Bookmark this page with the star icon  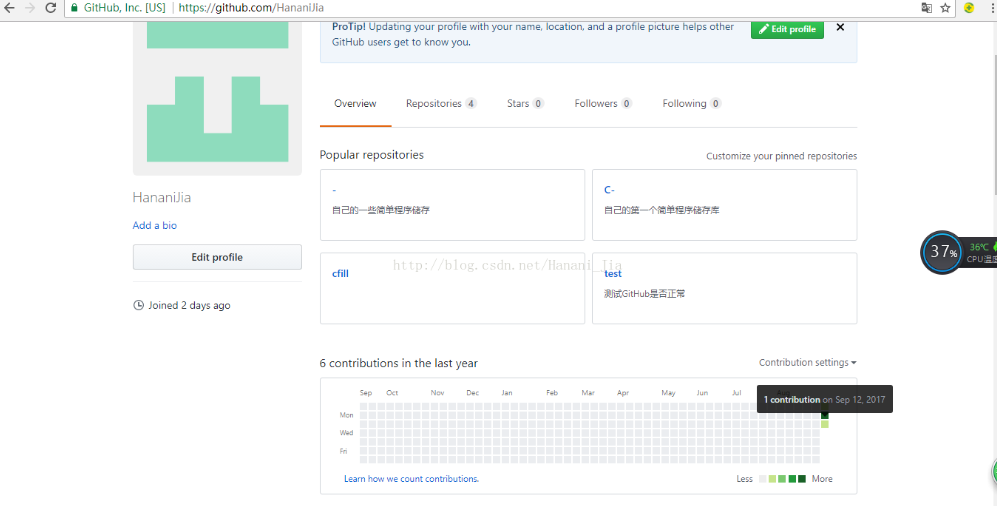(945, 8)
